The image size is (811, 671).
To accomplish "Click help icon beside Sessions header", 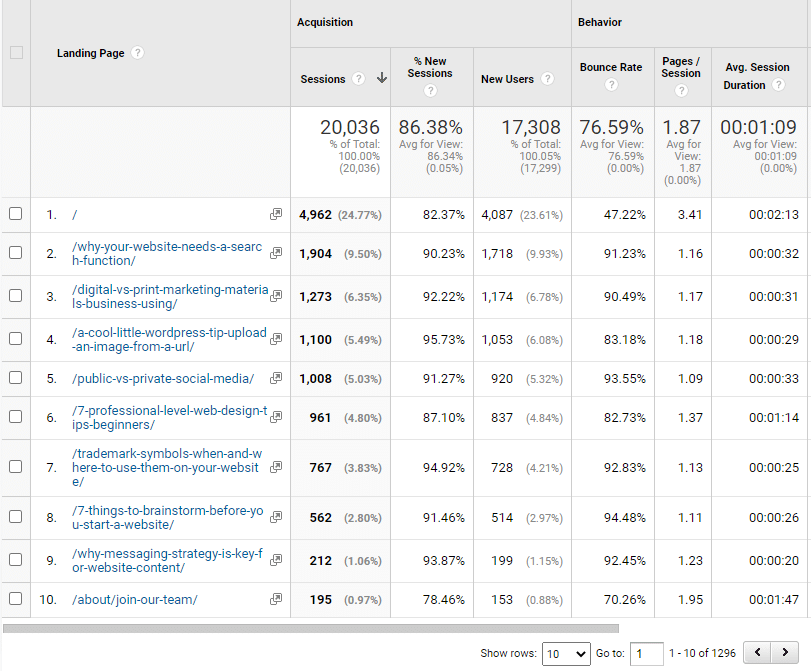I will pyautogui.click(x=358, y=79).
